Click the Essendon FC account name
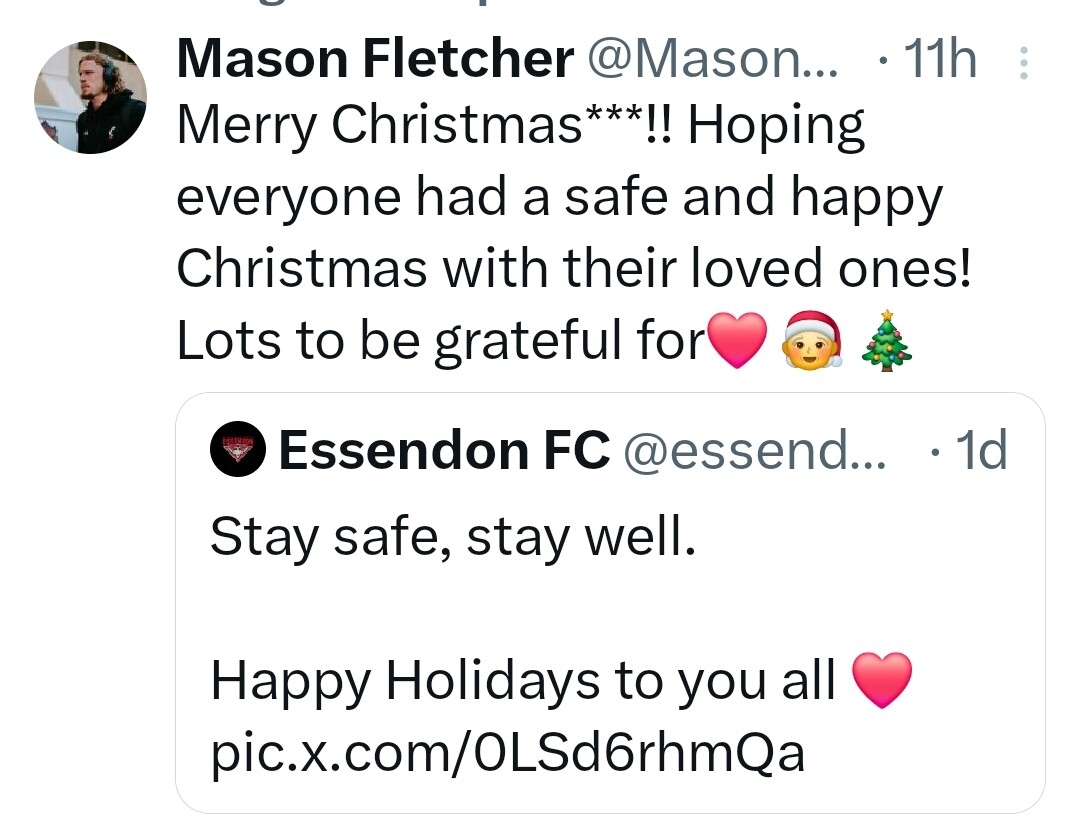 444,450
